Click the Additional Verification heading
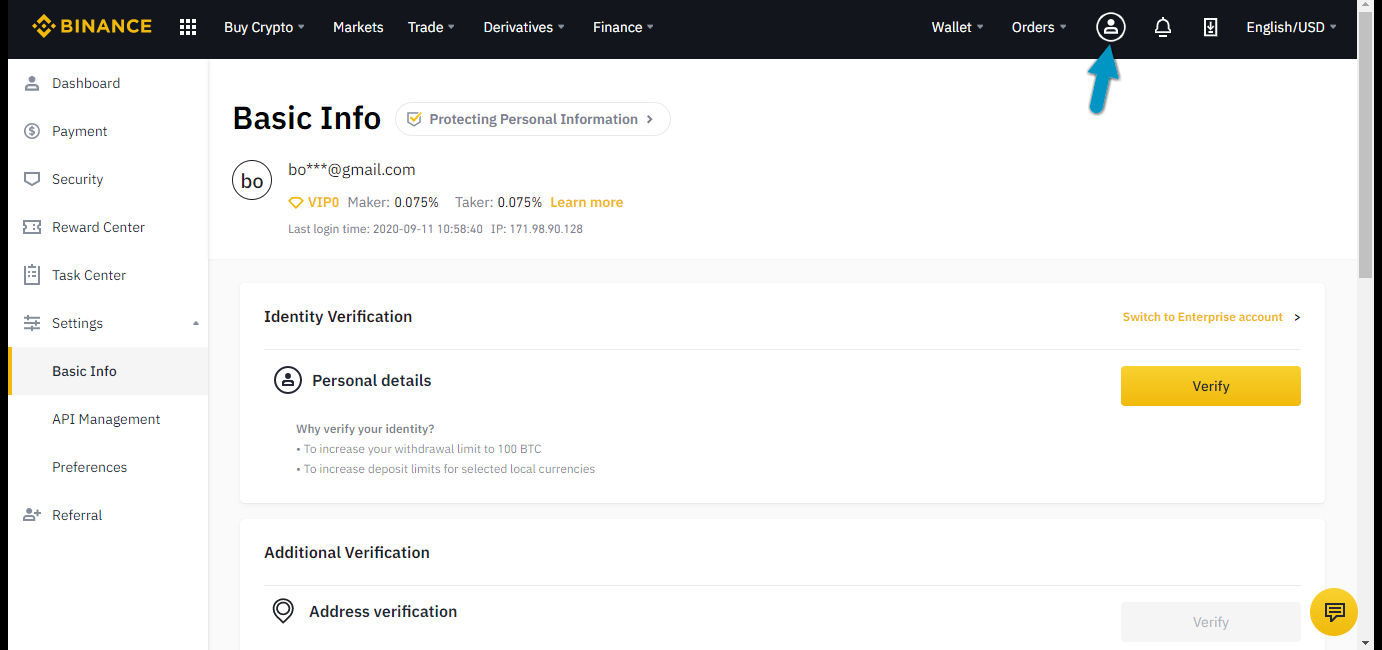The image size is (1382, 650). point(347,552)
